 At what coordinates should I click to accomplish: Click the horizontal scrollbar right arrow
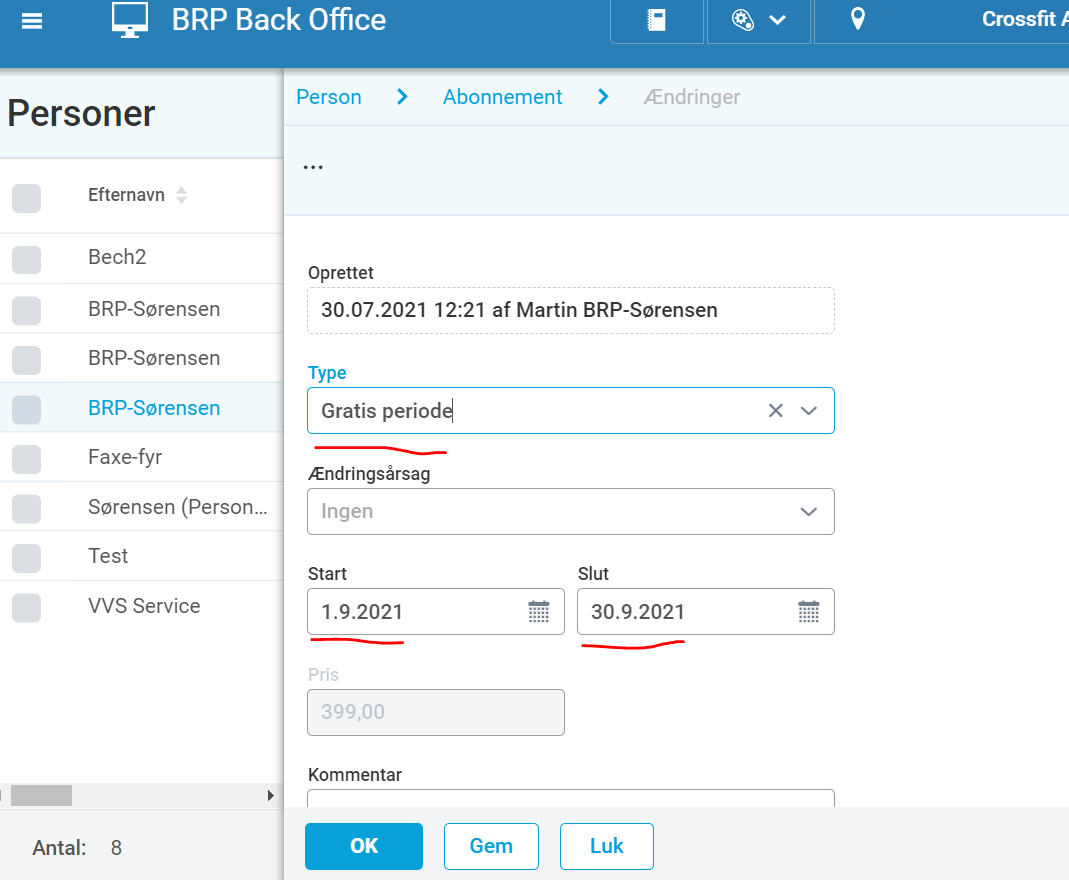tap(271, 795)
